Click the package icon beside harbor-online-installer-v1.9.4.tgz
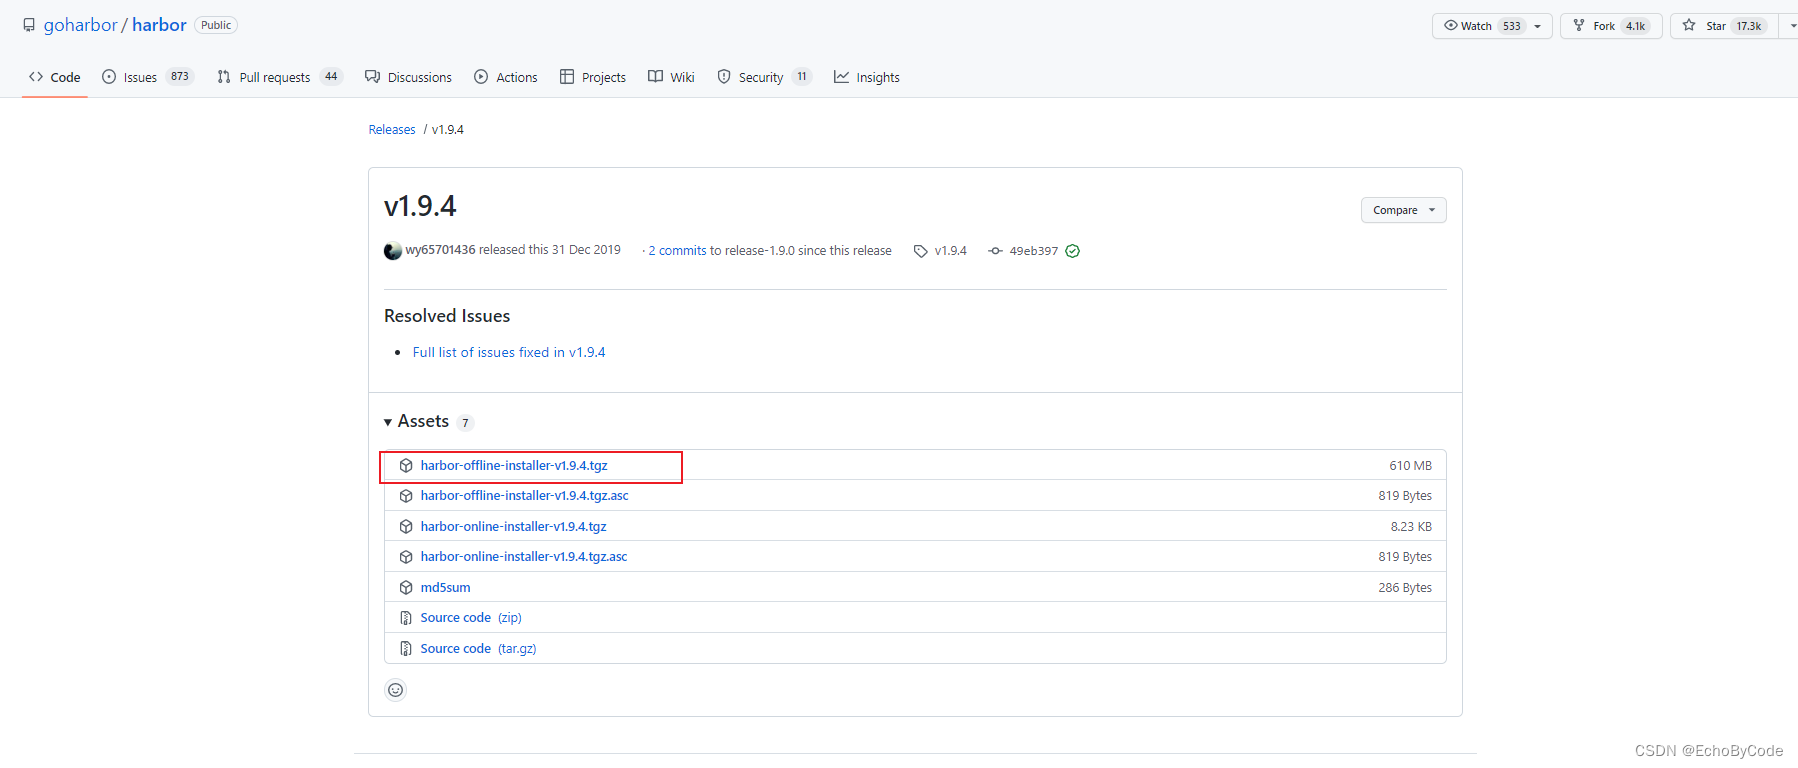Screen dimensions: 1798x768 (x=406, y=527)
